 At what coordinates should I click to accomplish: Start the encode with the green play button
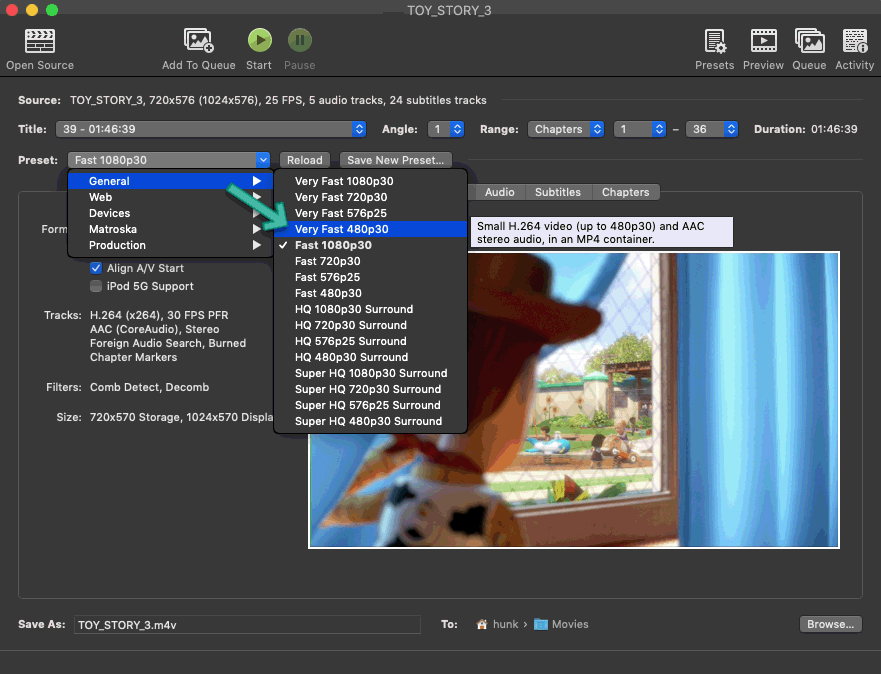(x=260, y=40)
